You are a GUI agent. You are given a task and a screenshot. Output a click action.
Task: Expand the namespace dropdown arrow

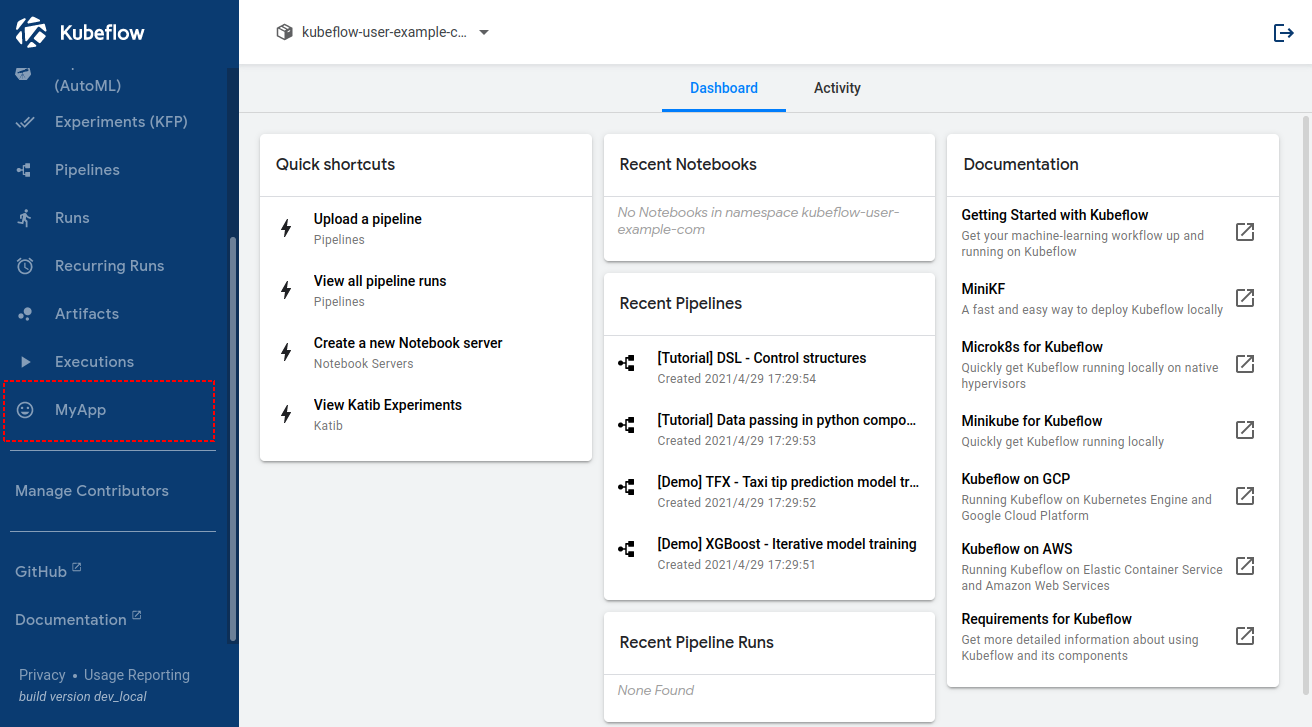[483, 31]
